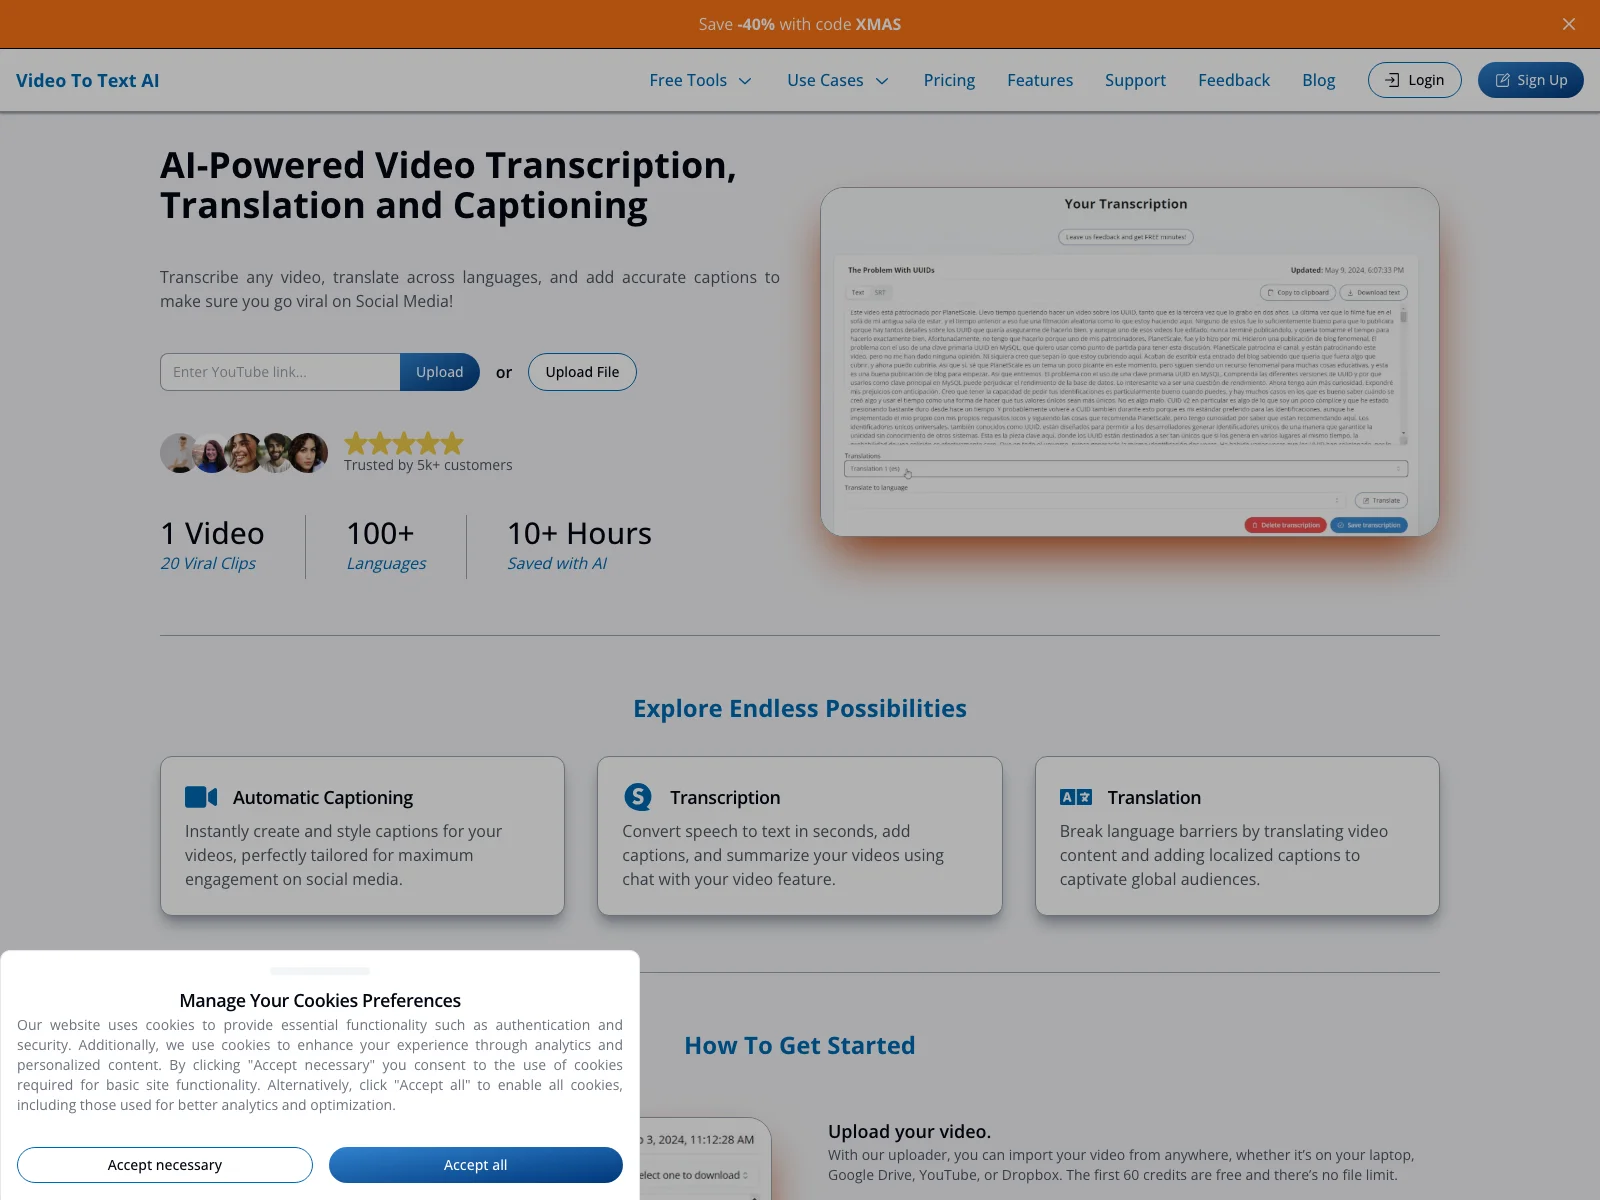Click the Upload your video heading
Image resolution: width=1600 pixels, height=1200 pixels.
click(909, 1131)
